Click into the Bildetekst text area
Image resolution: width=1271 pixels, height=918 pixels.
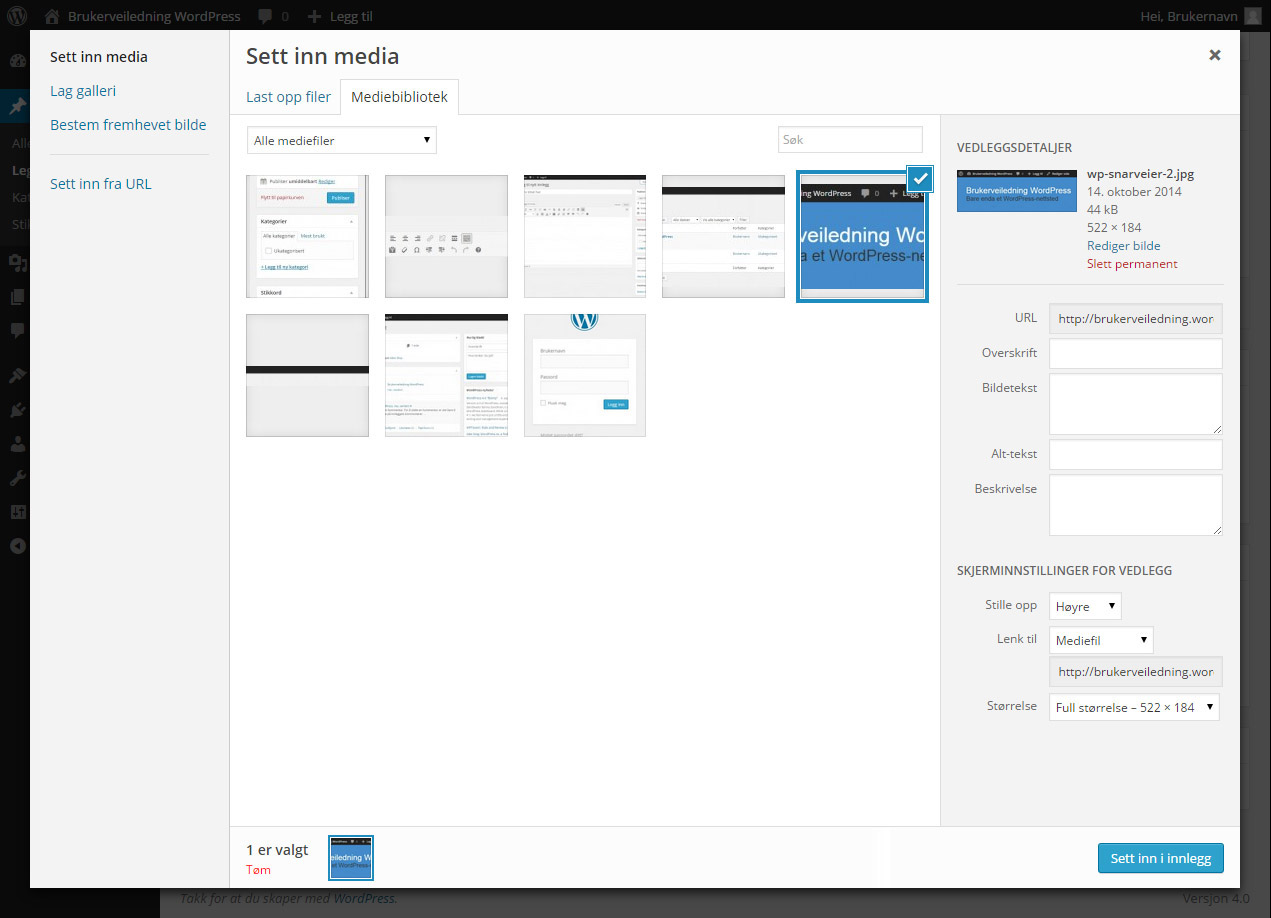(x=1135, y=404)
